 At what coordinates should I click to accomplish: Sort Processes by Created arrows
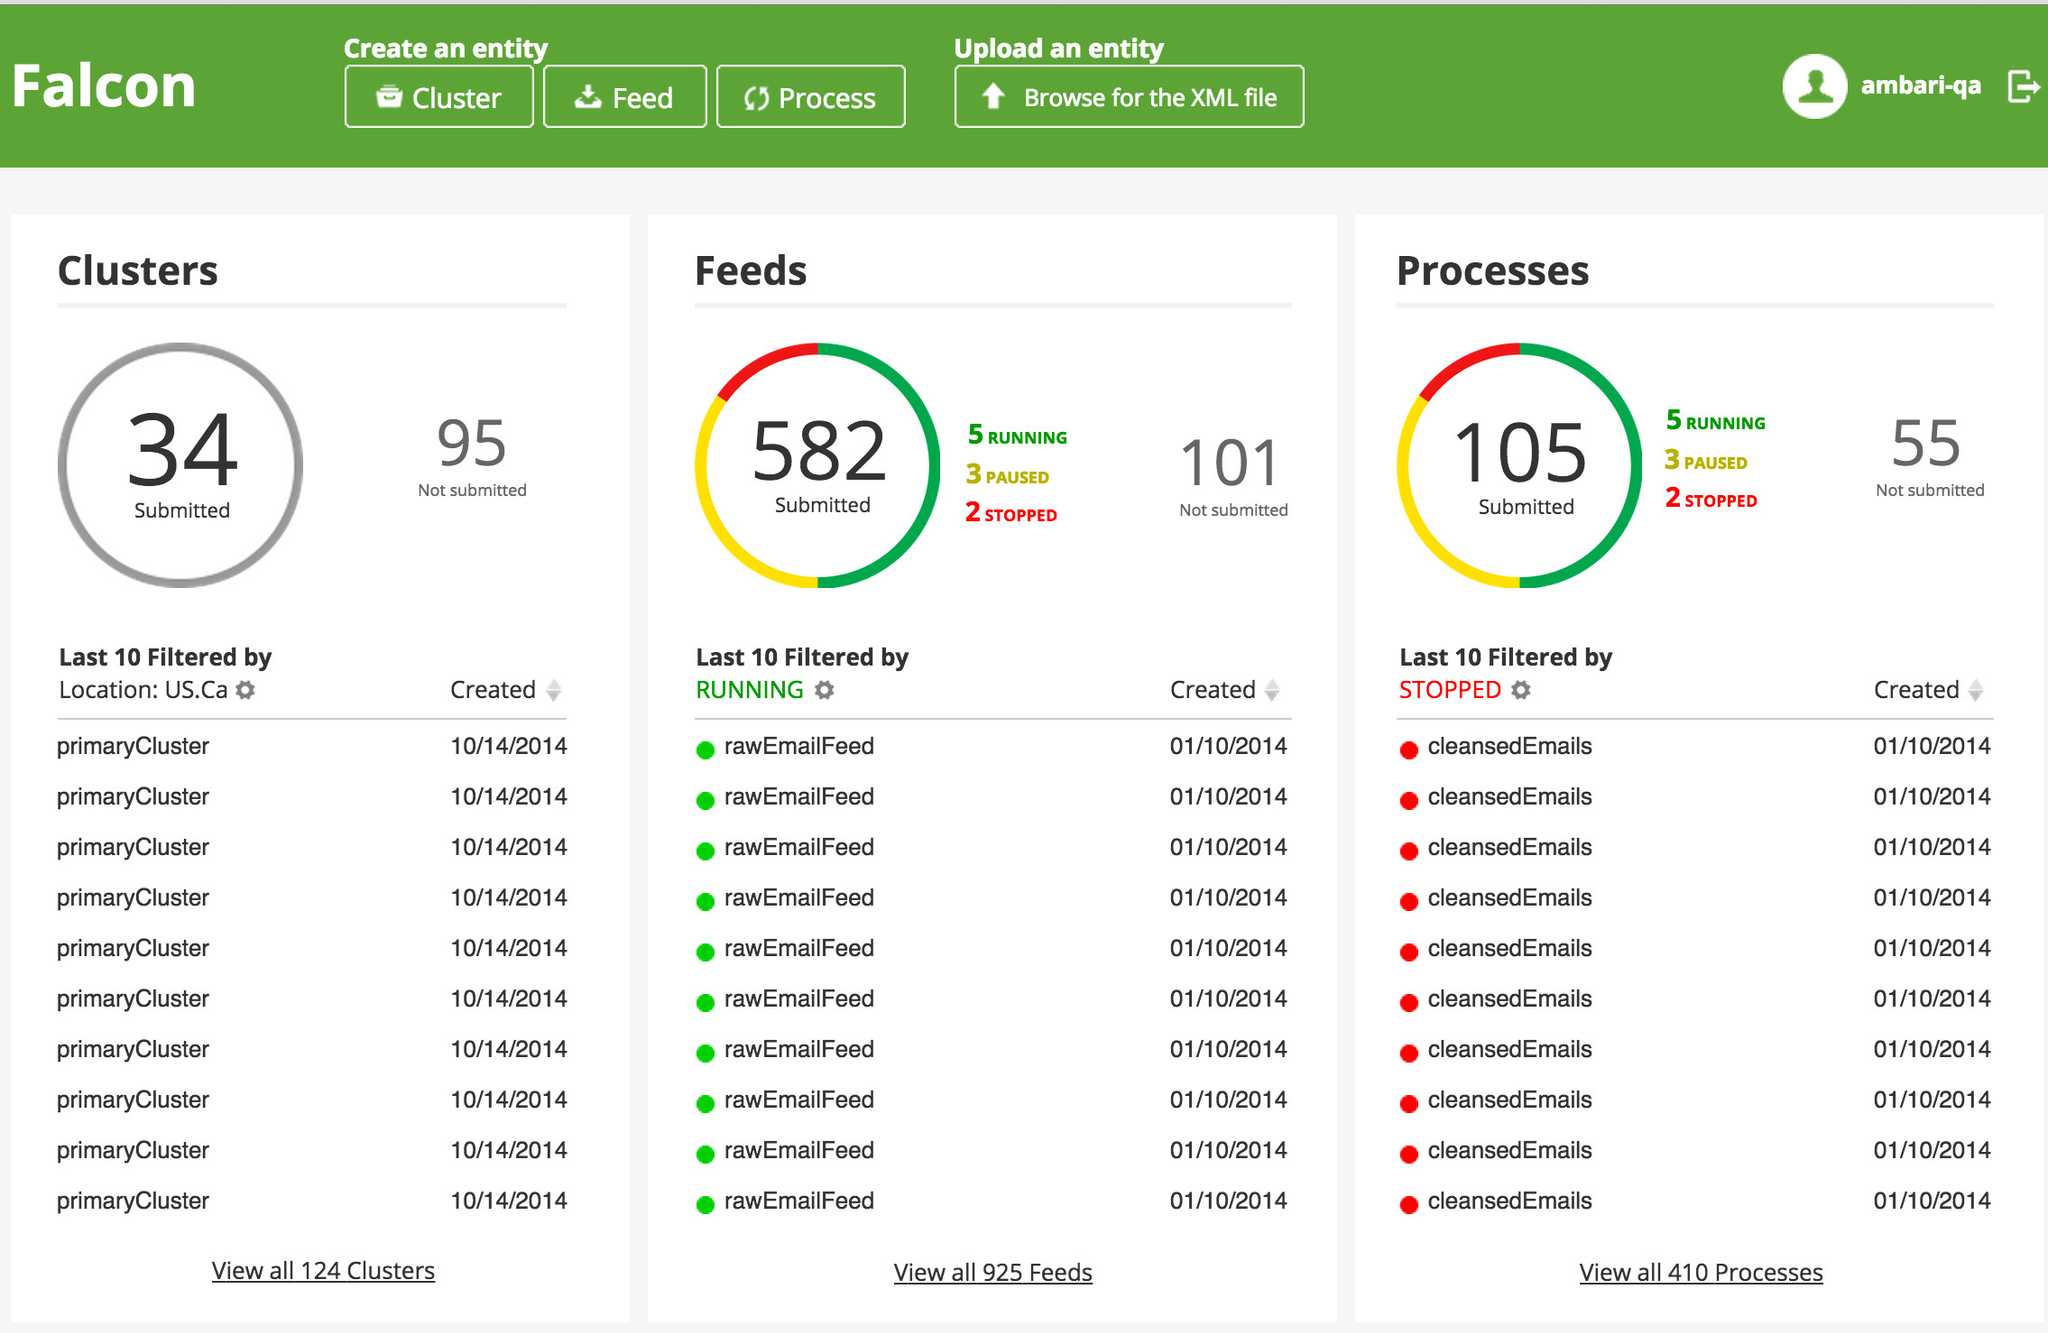(1976, 690)
